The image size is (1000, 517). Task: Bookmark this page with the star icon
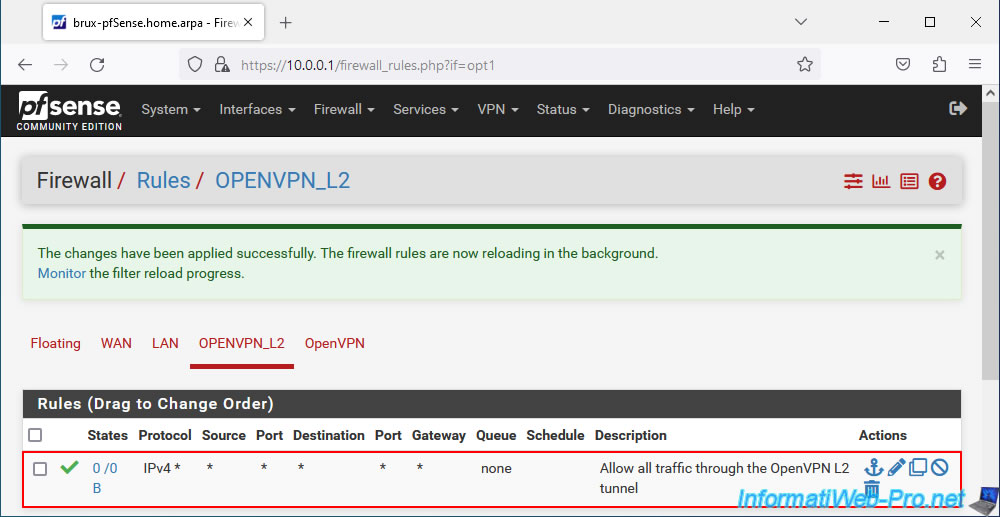click(805, 64)
